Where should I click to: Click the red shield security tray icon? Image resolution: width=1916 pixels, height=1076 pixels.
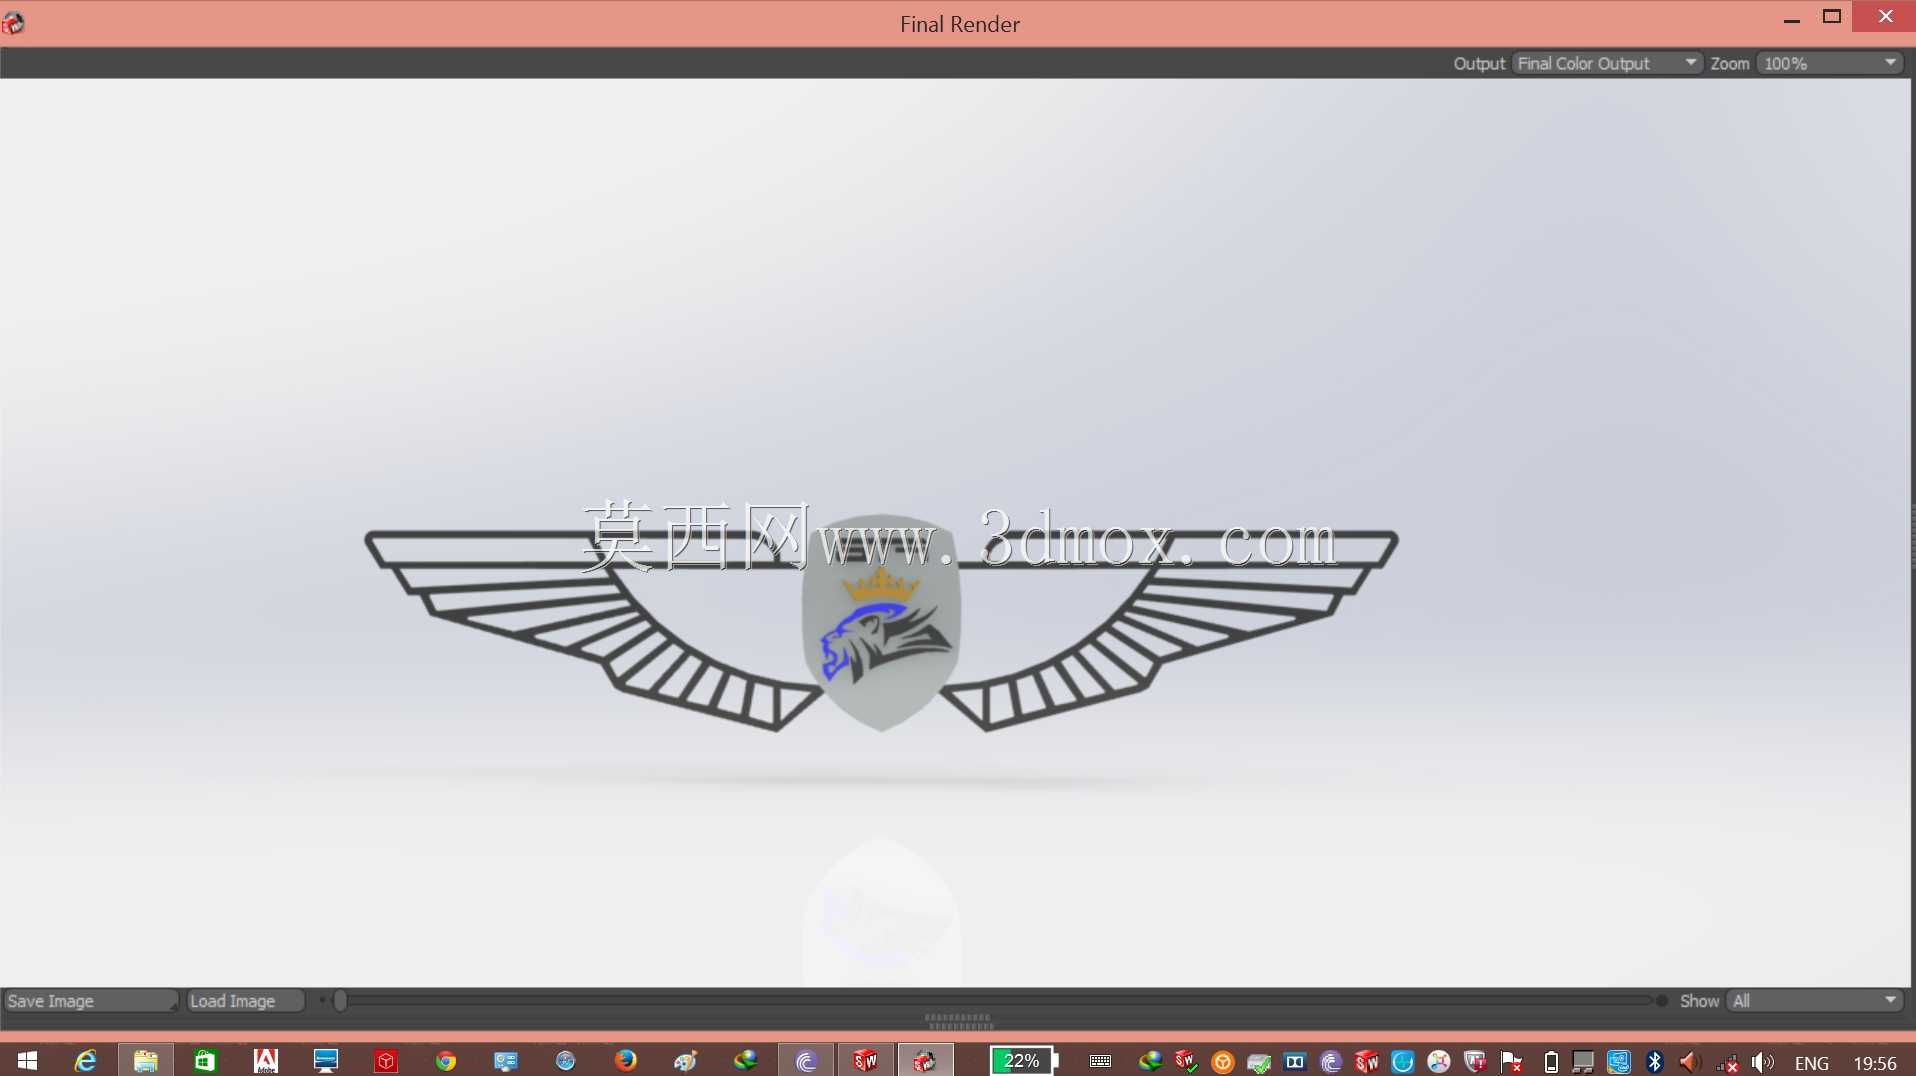click(1475, 1062)
